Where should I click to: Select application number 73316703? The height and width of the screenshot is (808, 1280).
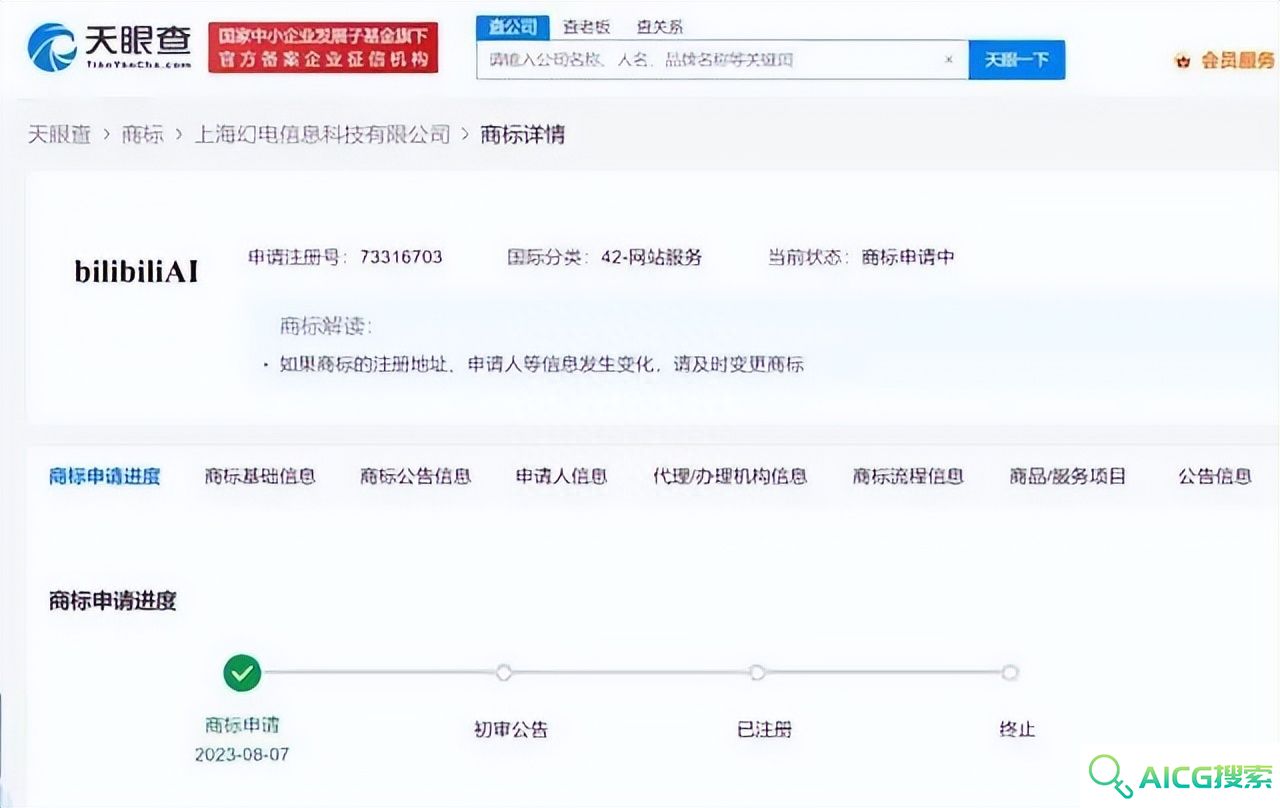pyautogui.click(x=401, y=257)
